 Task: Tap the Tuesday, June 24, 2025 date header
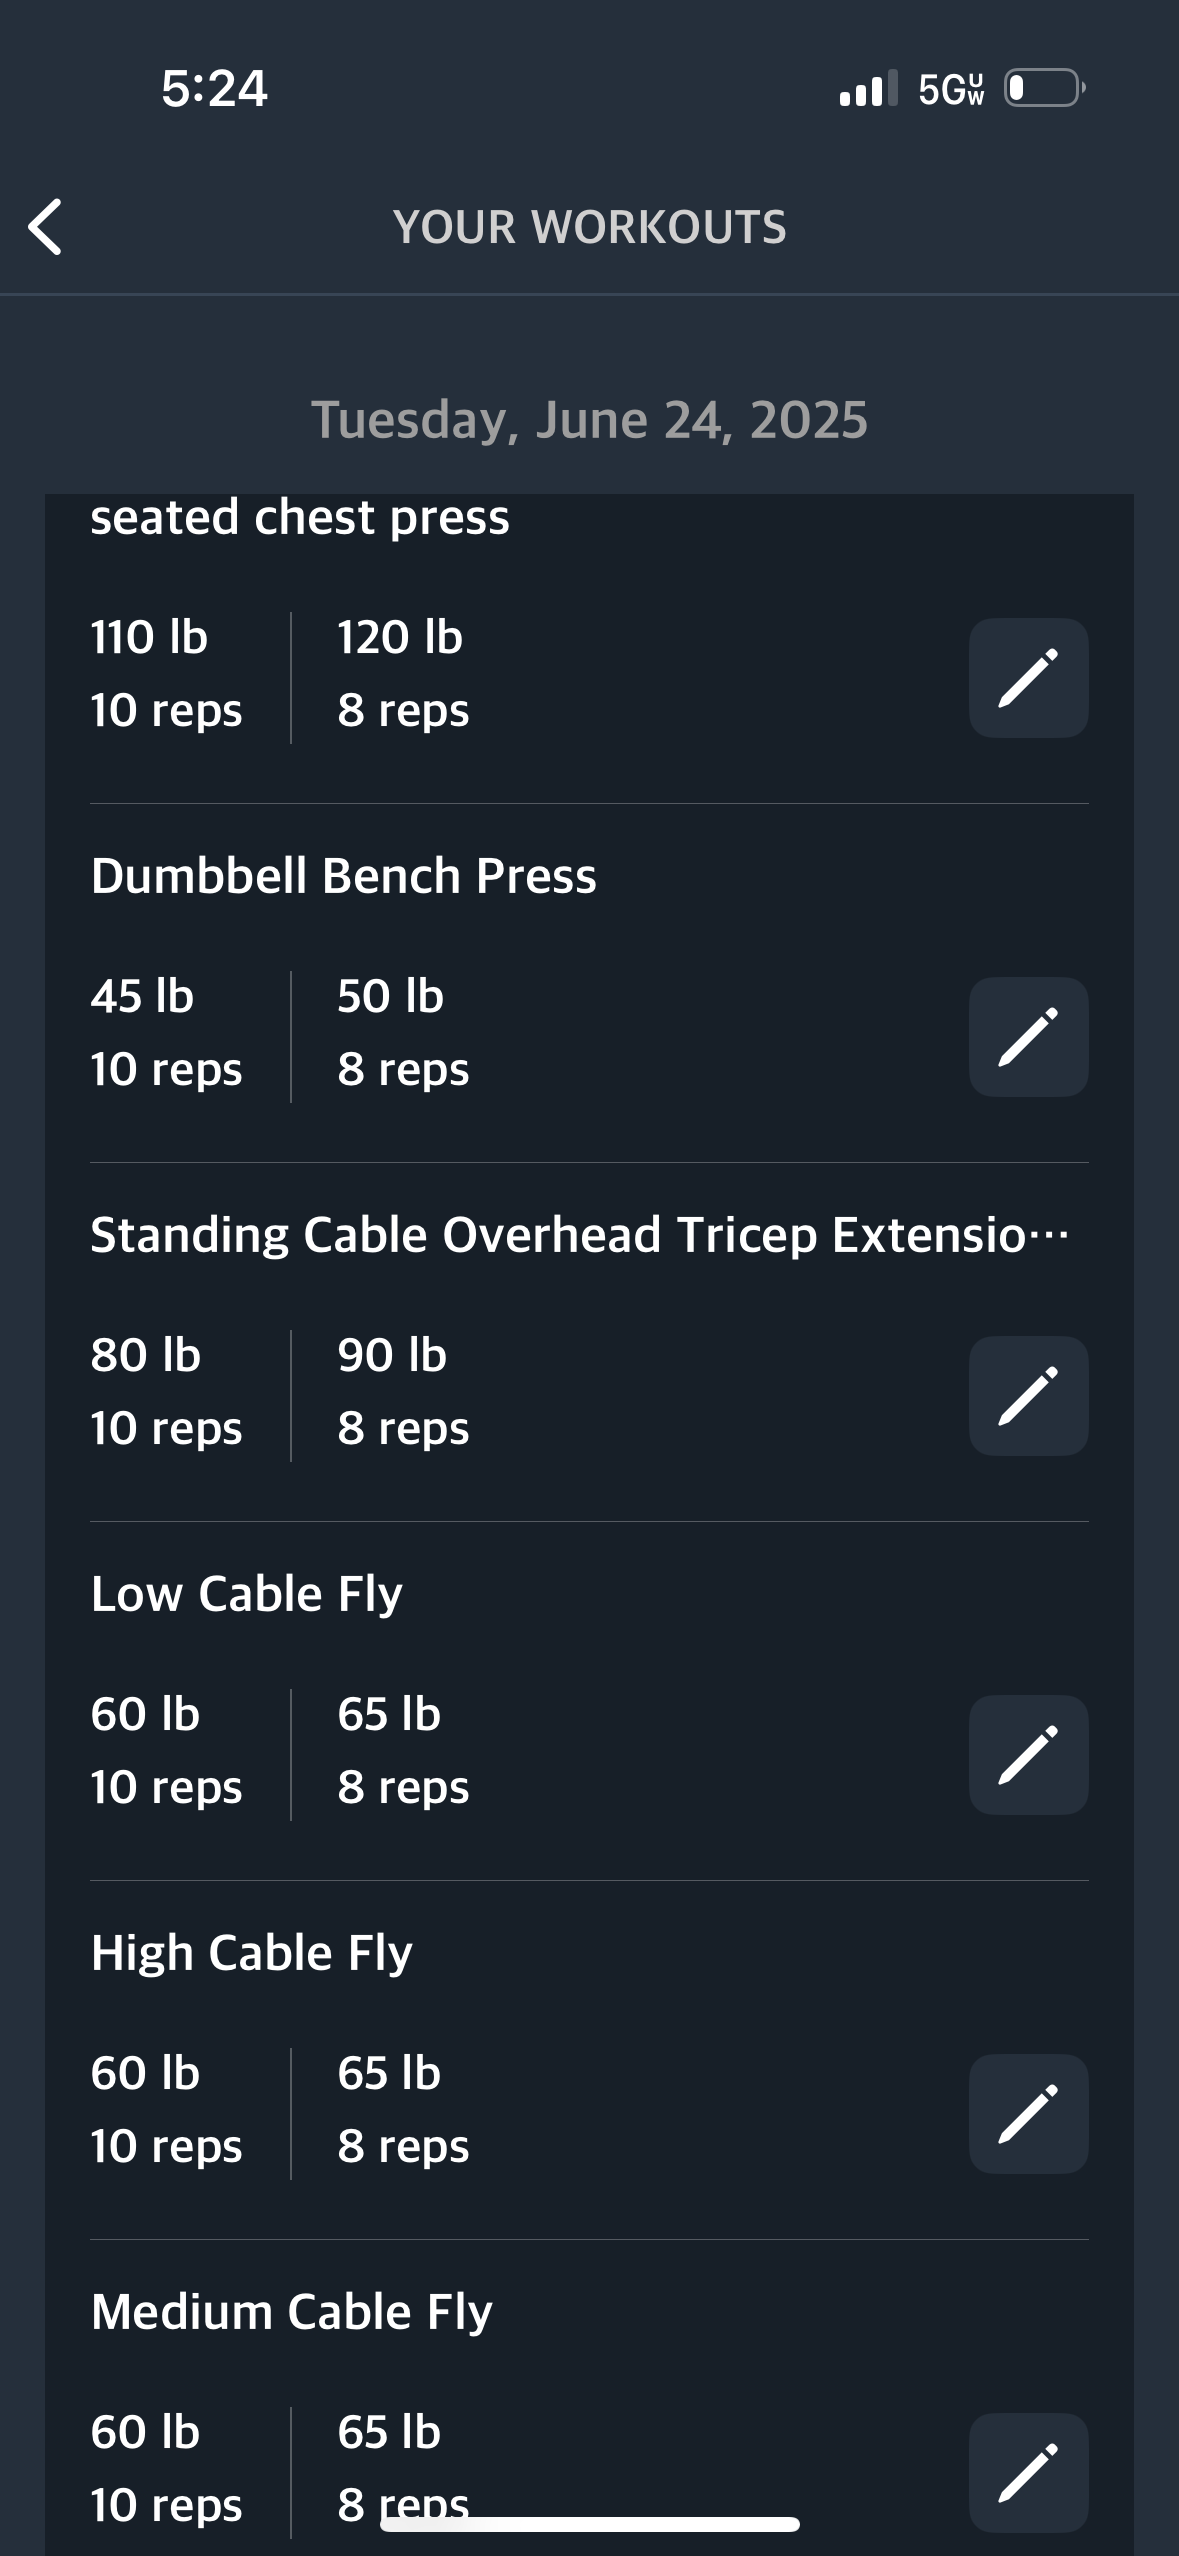(x=589, y=420)
